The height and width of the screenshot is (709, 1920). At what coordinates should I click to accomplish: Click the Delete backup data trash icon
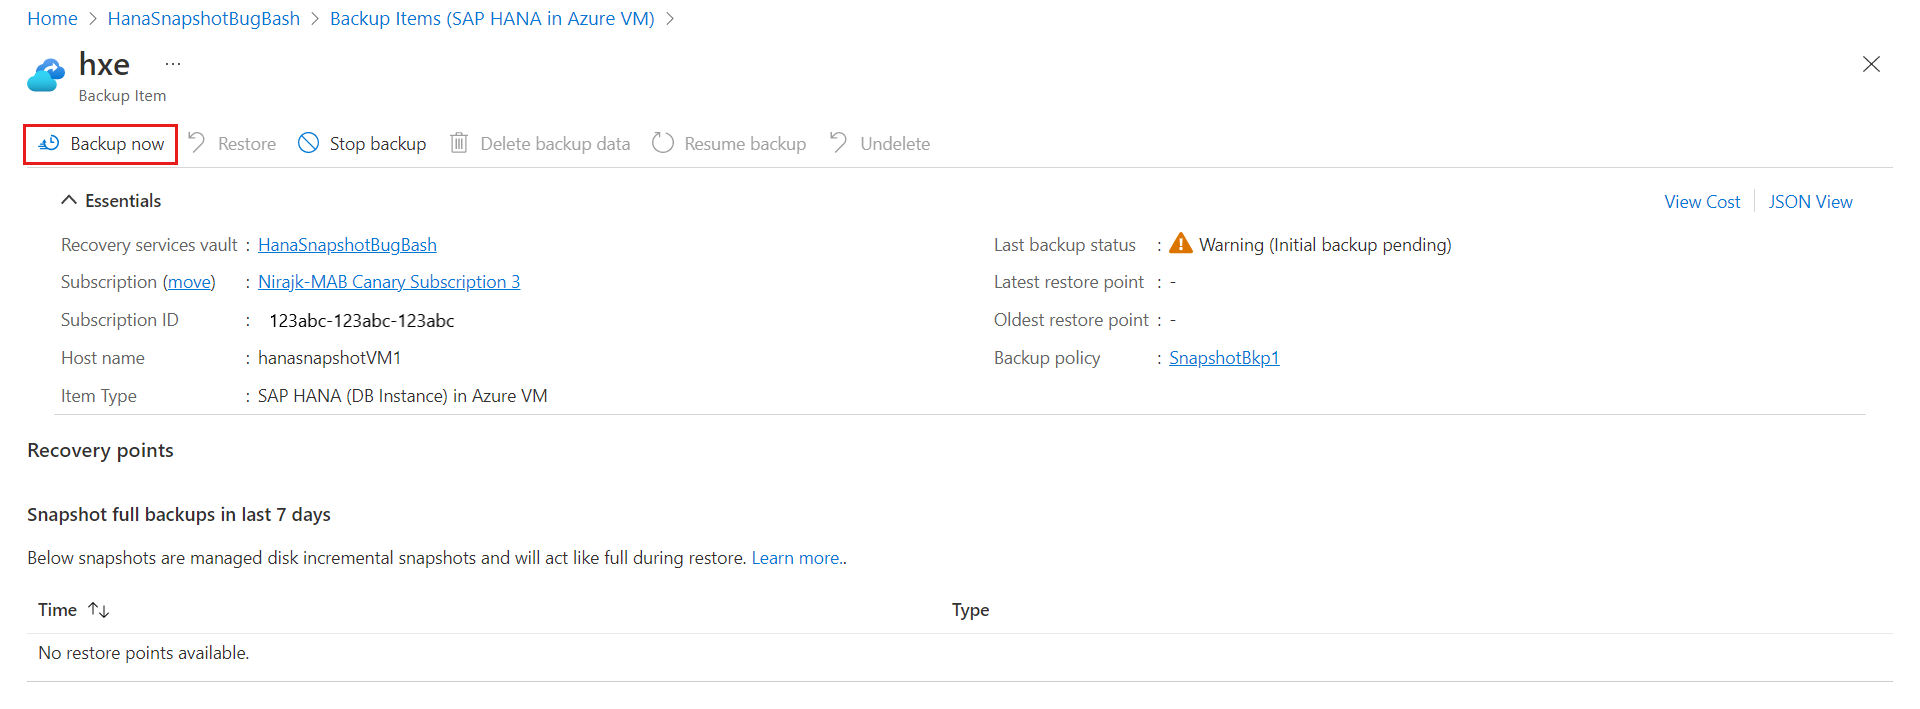459,143
